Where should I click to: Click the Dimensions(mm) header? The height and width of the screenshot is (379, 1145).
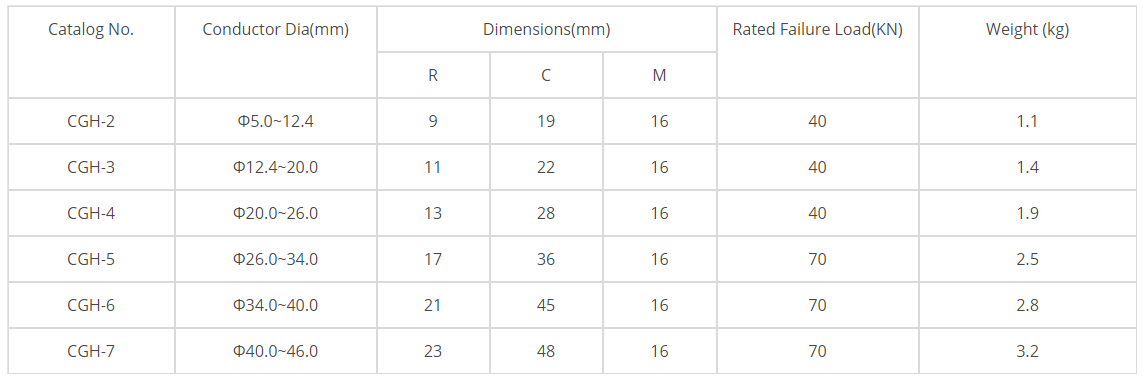tap(546, 30)
